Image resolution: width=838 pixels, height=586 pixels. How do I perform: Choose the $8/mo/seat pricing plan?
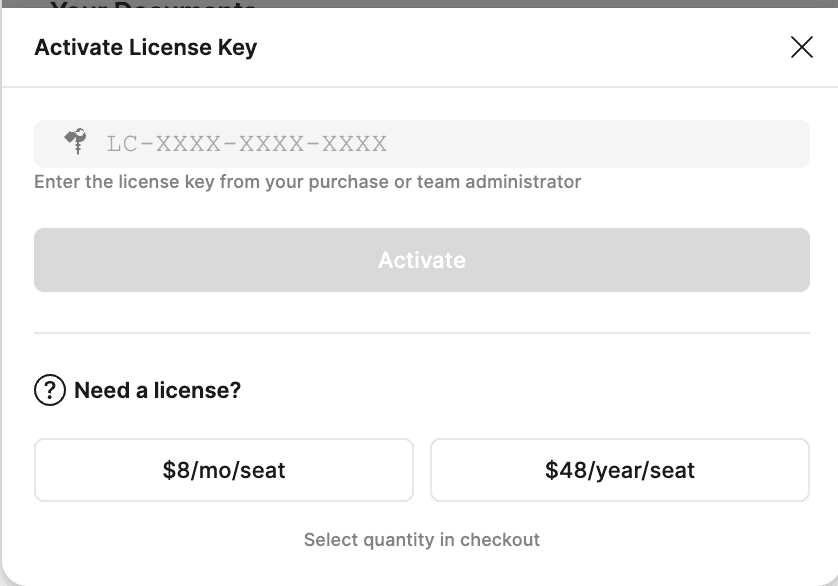[223, 470]
